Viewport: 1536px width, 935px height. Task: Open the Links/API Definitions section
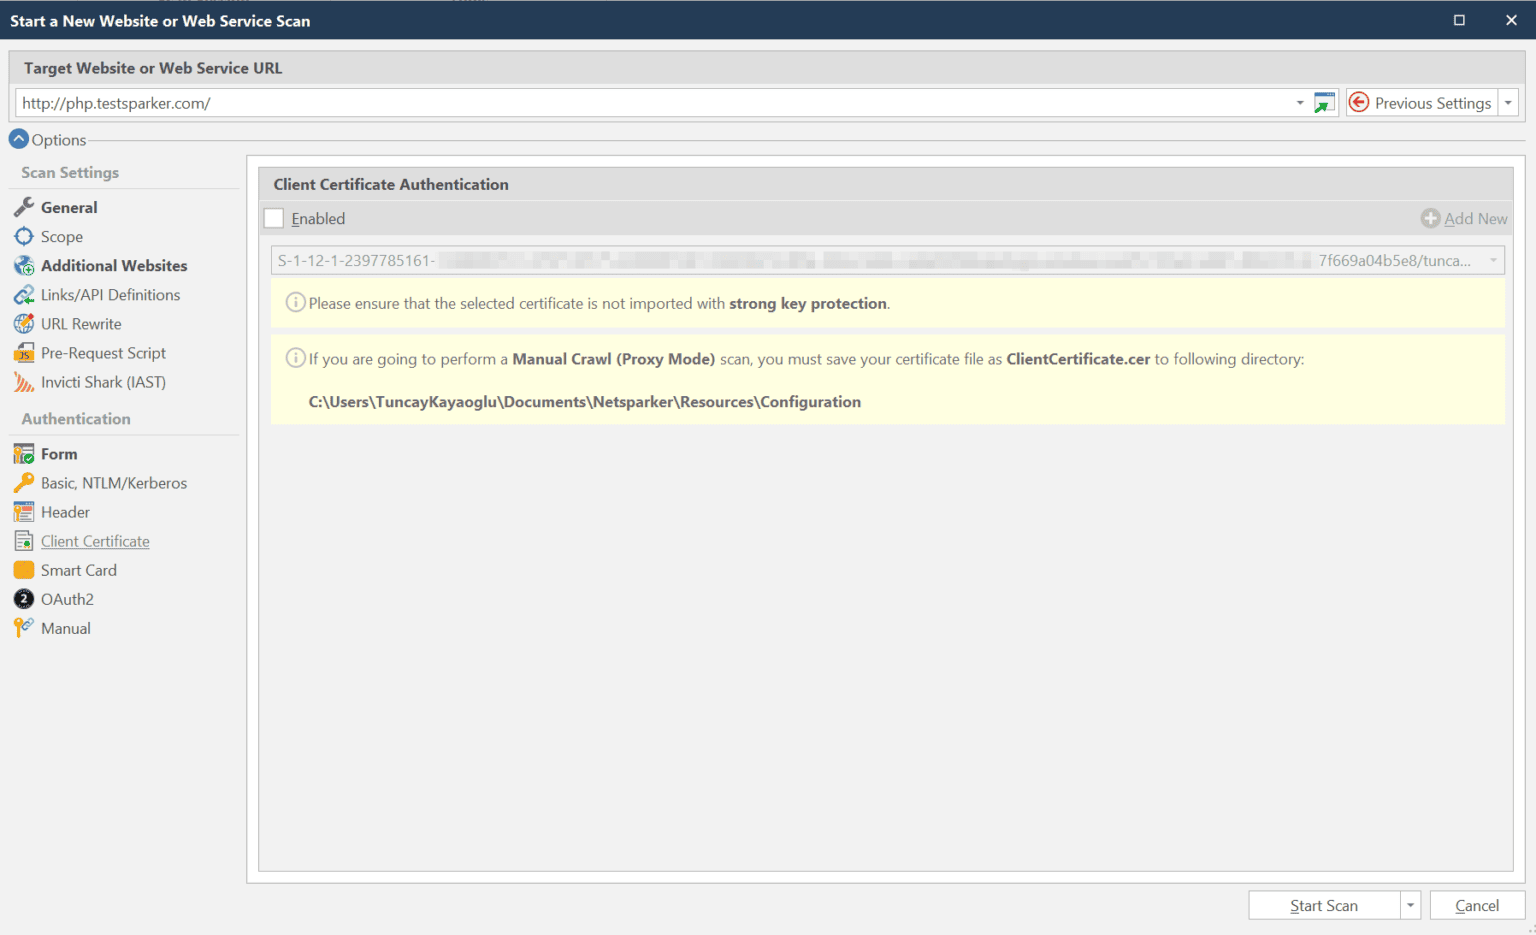tap(111, 294)
